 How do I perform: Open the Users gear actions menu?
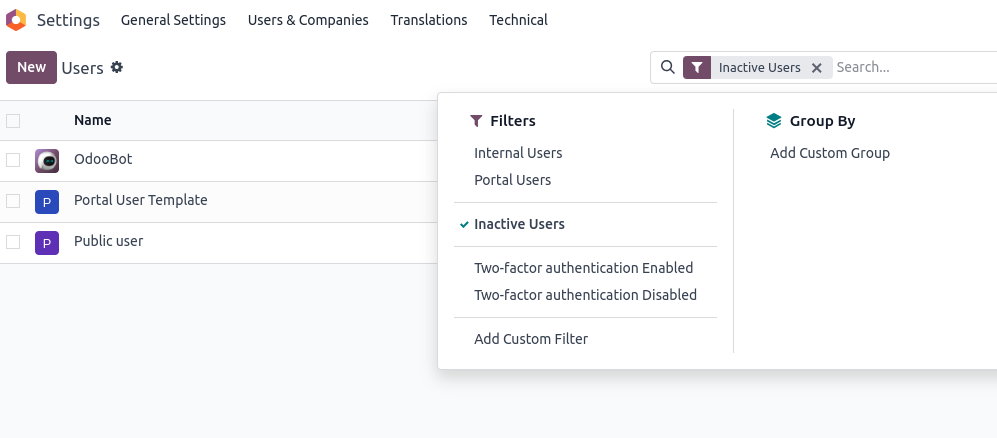[x=117, y=67]
